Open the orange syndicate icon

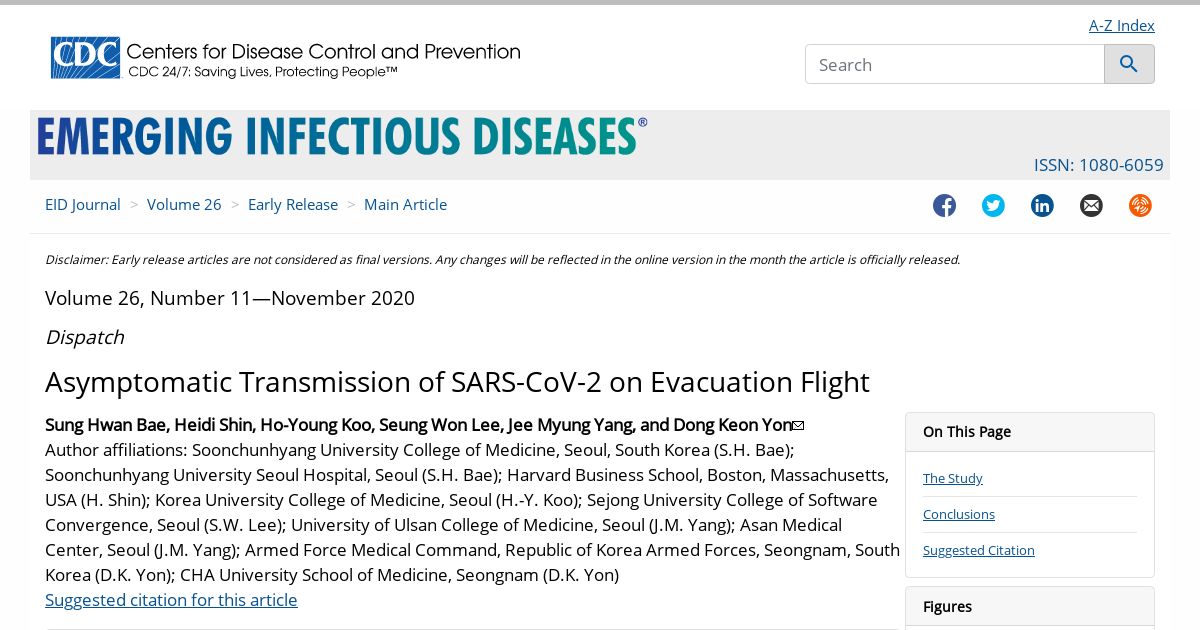(x=1140, y=205)
